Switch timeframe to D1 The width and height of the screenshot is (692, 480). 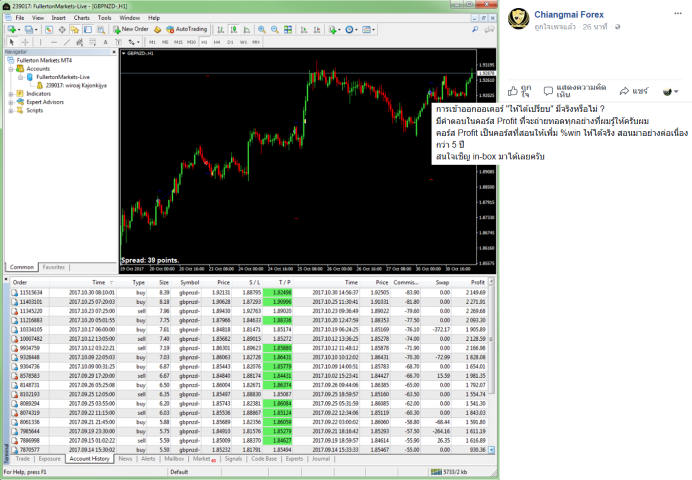coord(230,42)
